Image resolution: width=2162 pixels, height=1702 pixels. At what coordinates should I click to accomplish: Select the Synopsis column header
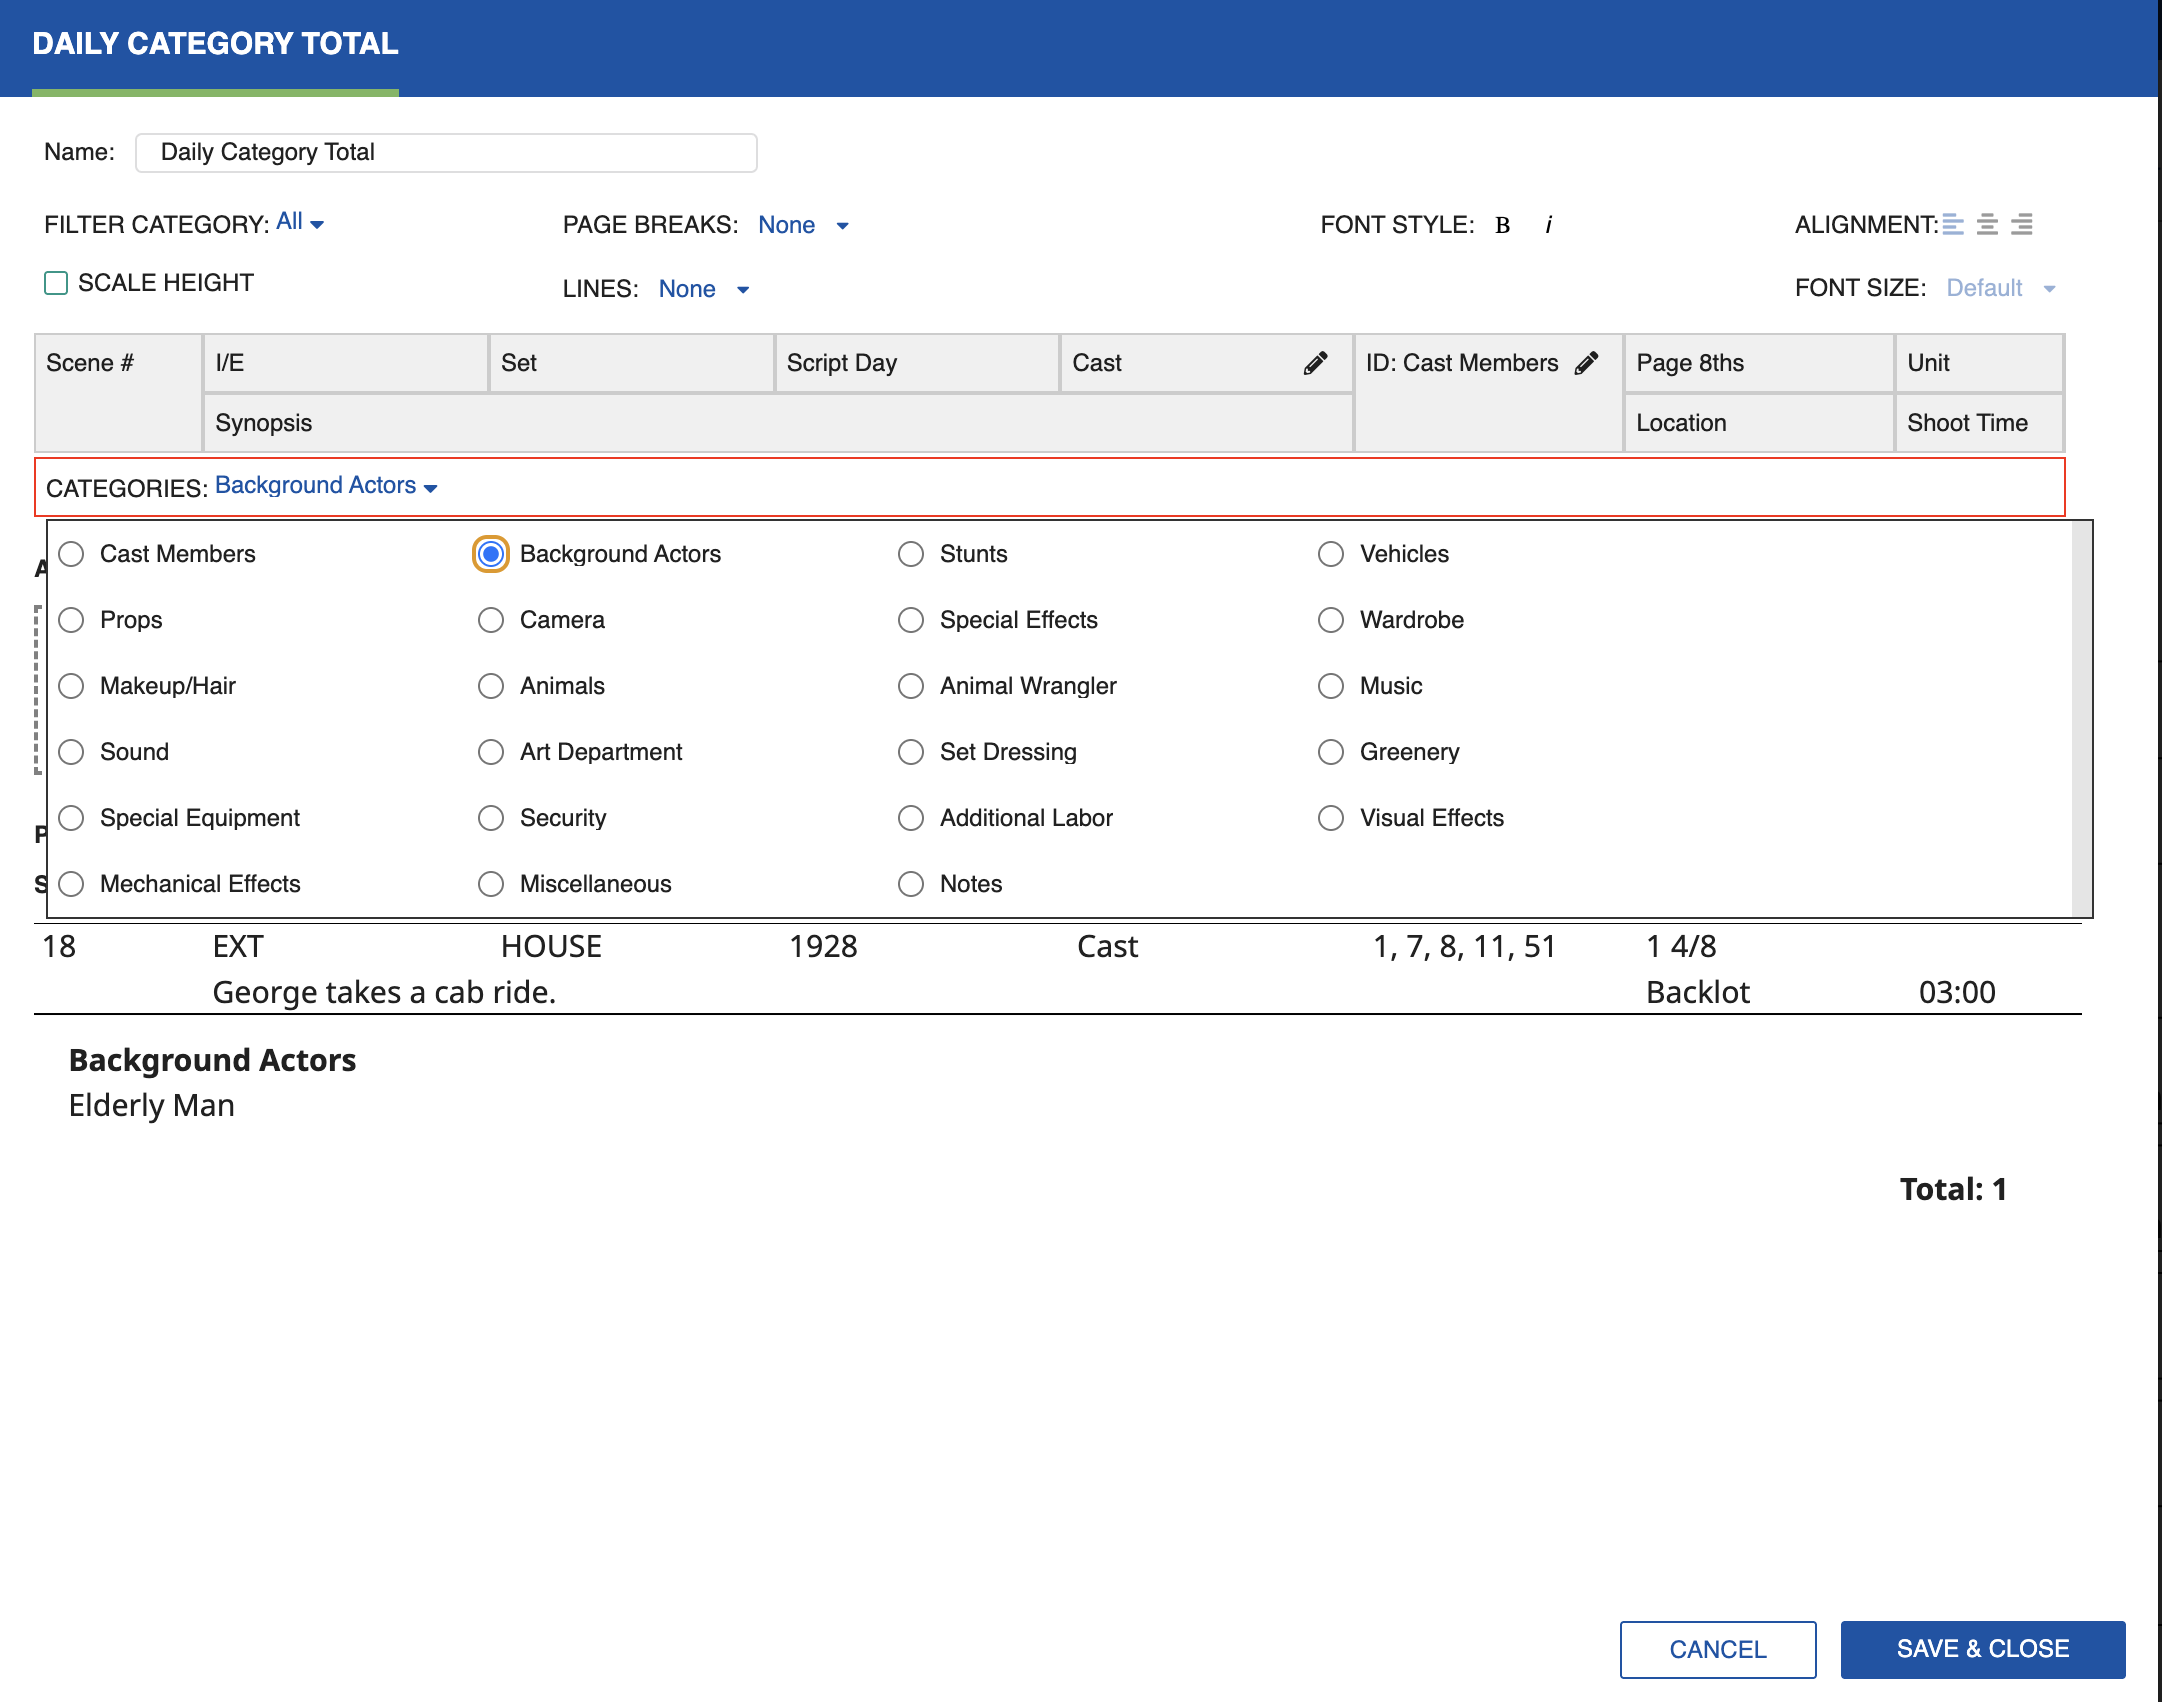(263, 422)
